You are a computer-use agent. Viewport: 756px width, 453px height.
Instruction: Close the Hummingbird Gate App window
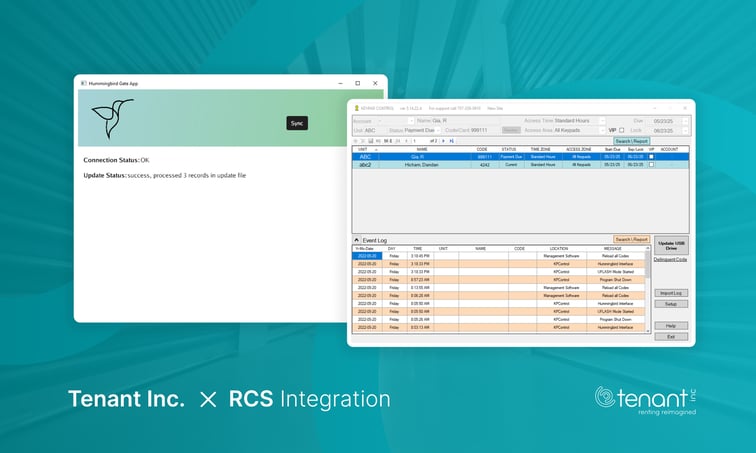coord(375,83)
